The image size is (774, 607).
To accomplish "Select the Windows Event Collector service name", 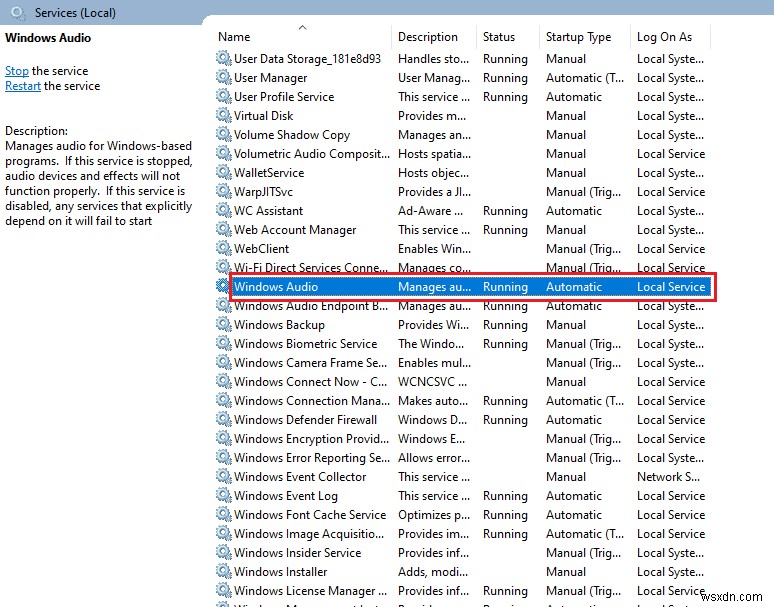I will [x=300, y=477].
